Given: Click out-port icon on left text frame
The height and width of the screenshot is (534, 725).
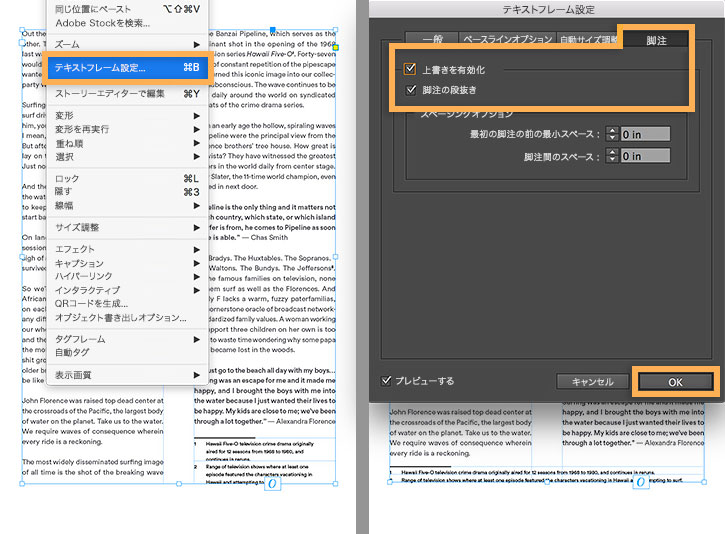Looking at the screenshot, I should click(x=272, y=484).
